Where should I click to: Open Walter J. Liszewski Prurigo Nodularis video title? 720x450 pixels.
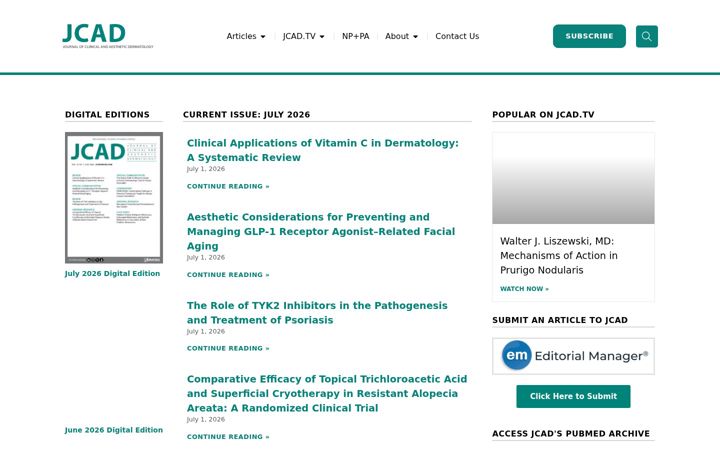pyautogui.click(x=559, y=255)
